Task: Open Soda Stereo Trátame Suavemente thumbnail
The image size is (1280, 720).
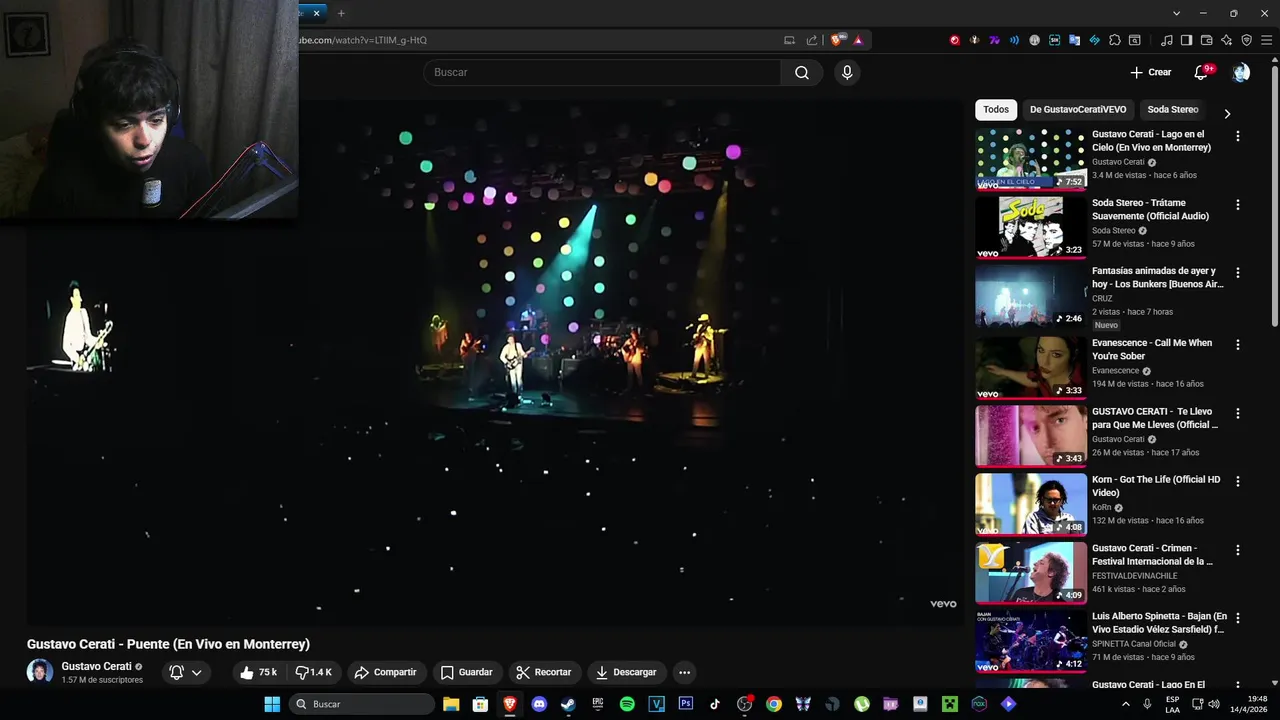Action: coord(1031,227)
